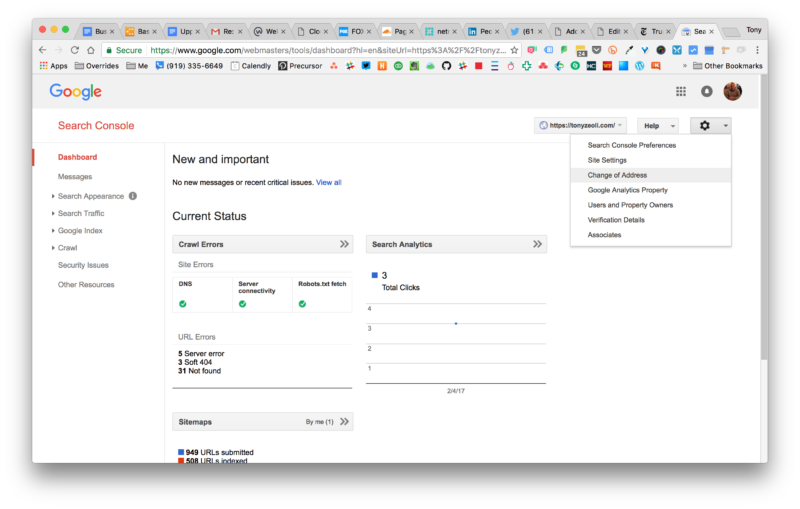Click the Sitemaps double-arrow icon
The image size is (800, 509).
[x=344, y=422]
